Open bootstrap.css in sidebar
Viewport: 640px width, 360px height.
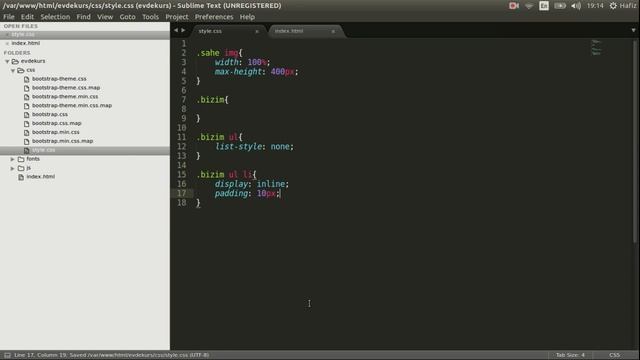point(50,115)
